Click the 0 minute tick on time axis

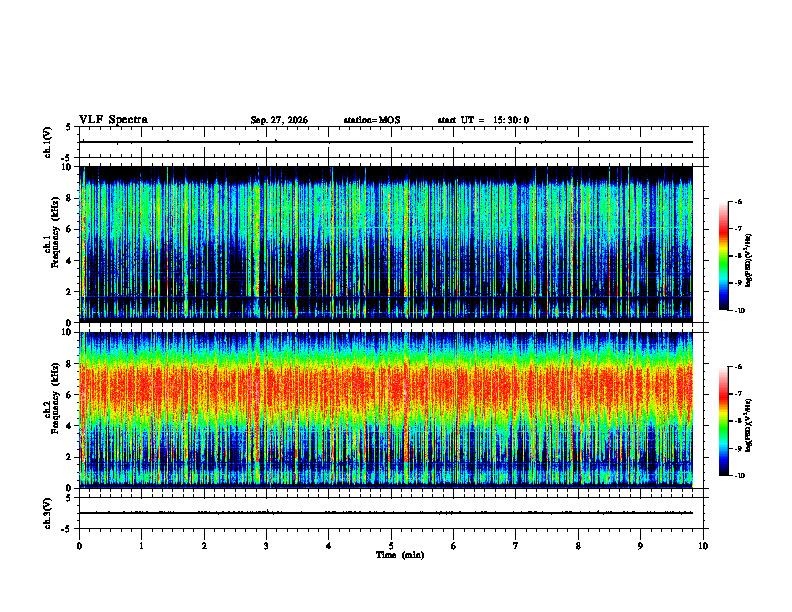pyautogui.click(x=79, y=546)
